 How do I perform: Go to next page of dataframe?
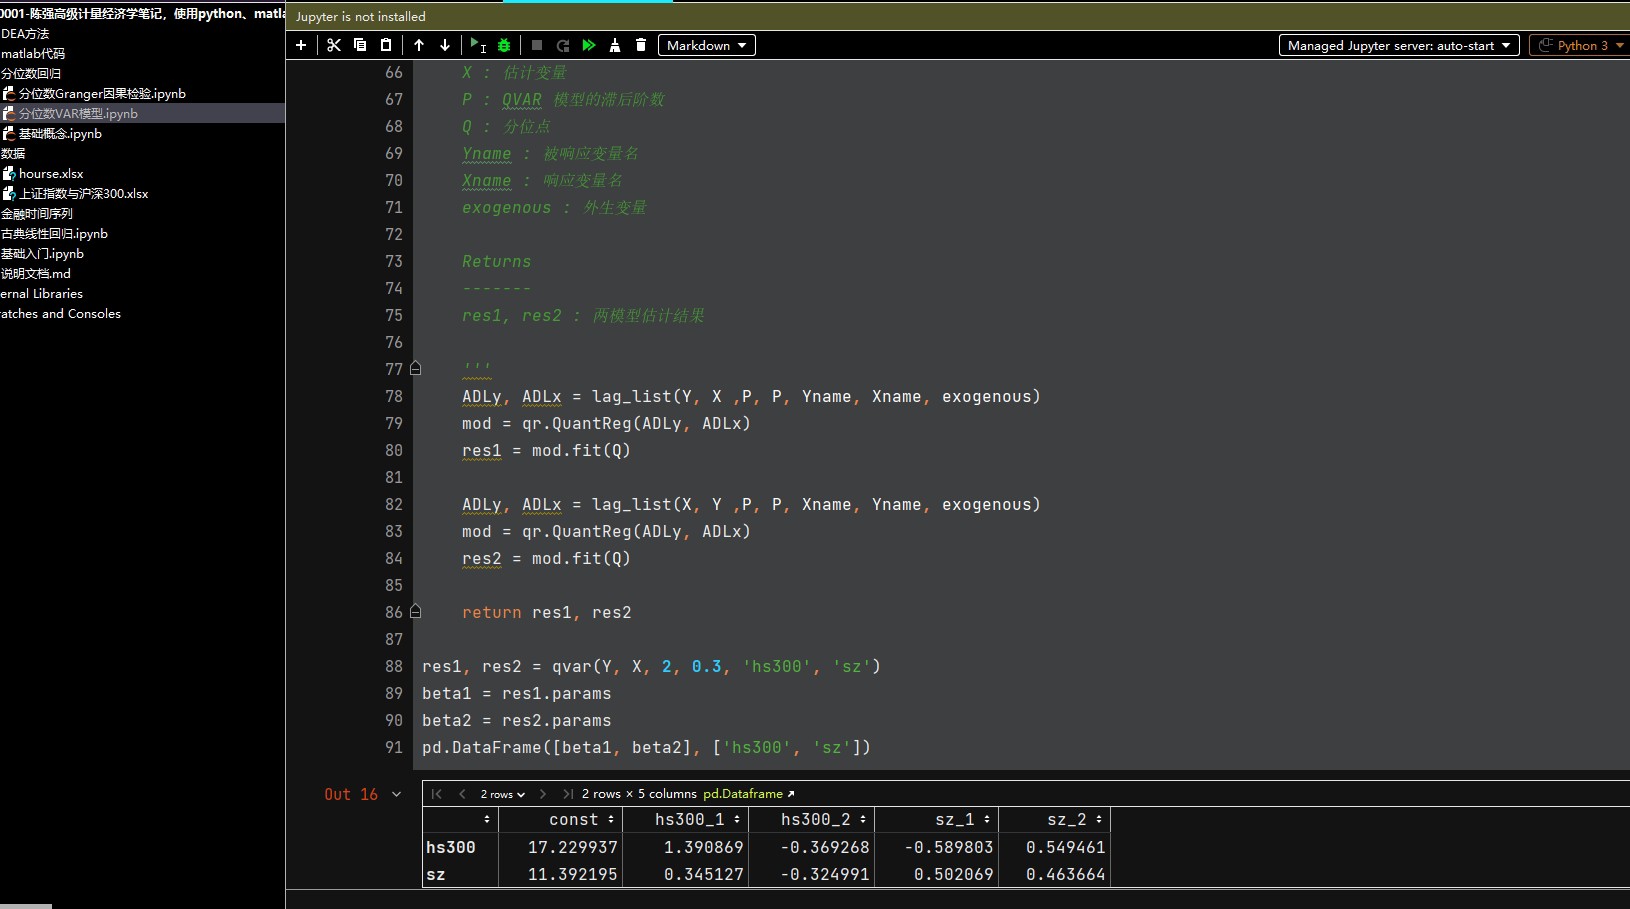tap(543, 794)
